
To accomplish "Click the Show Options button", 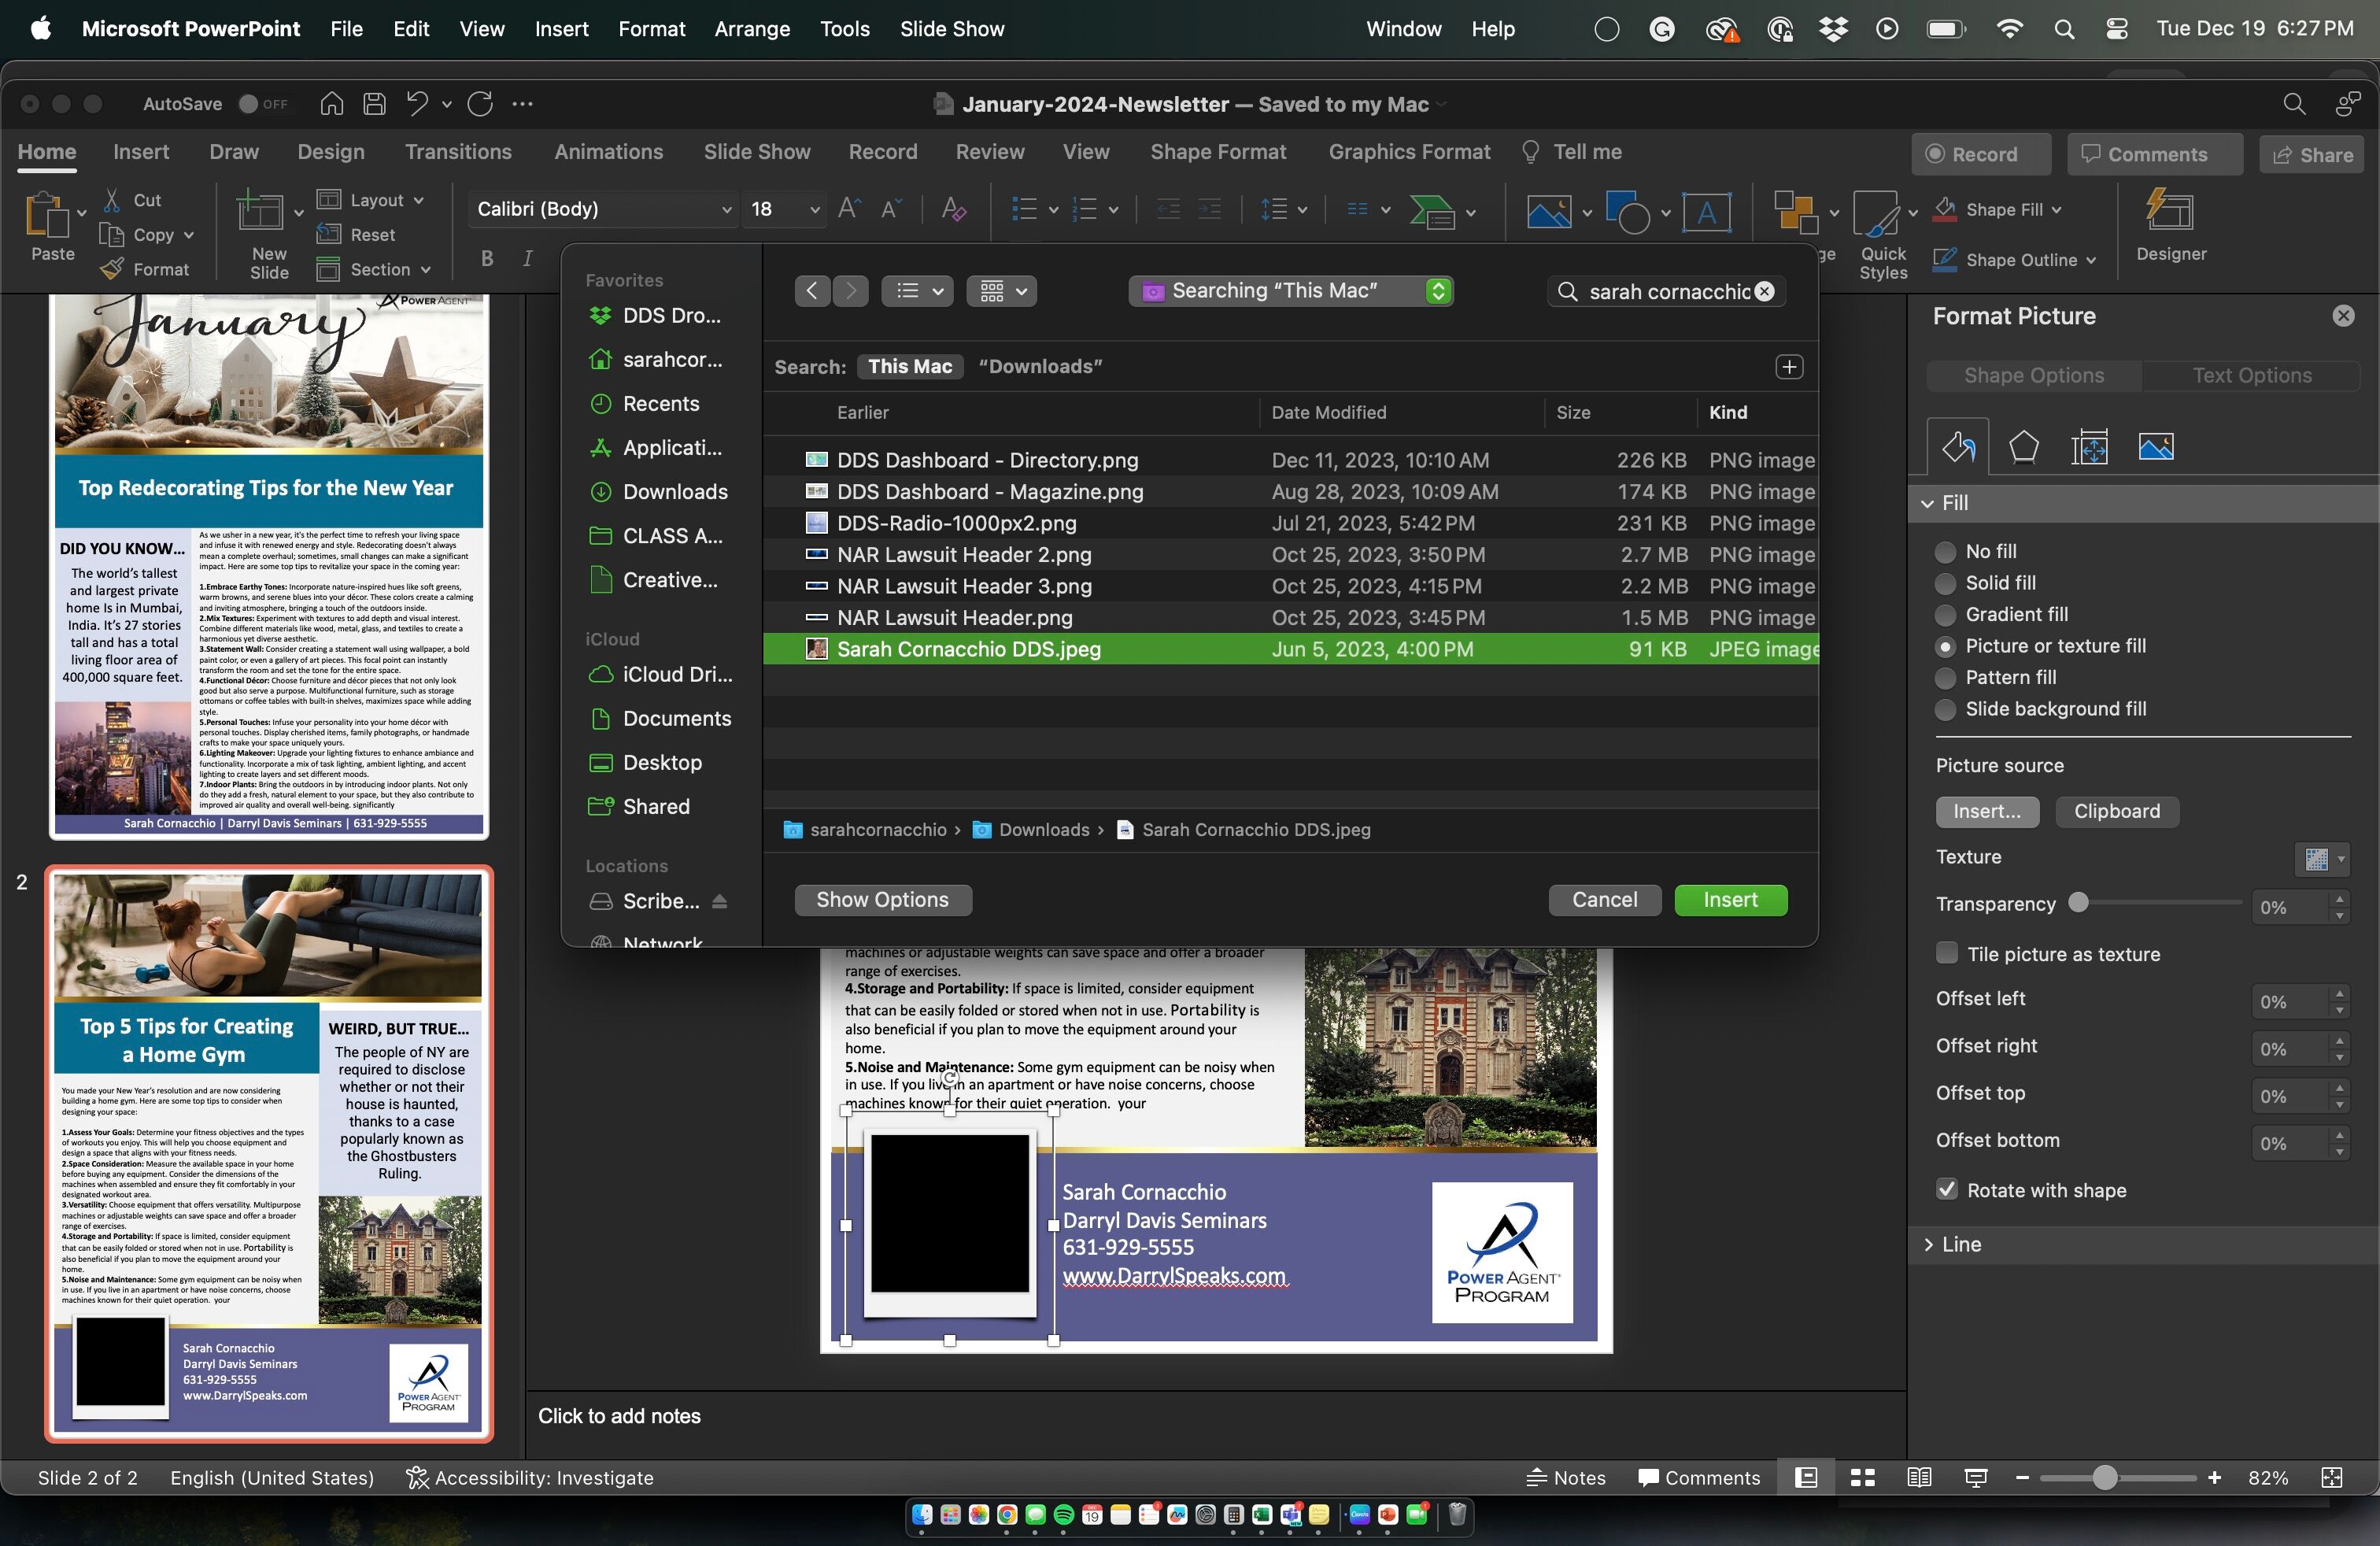I will click(x=882, y=899).
